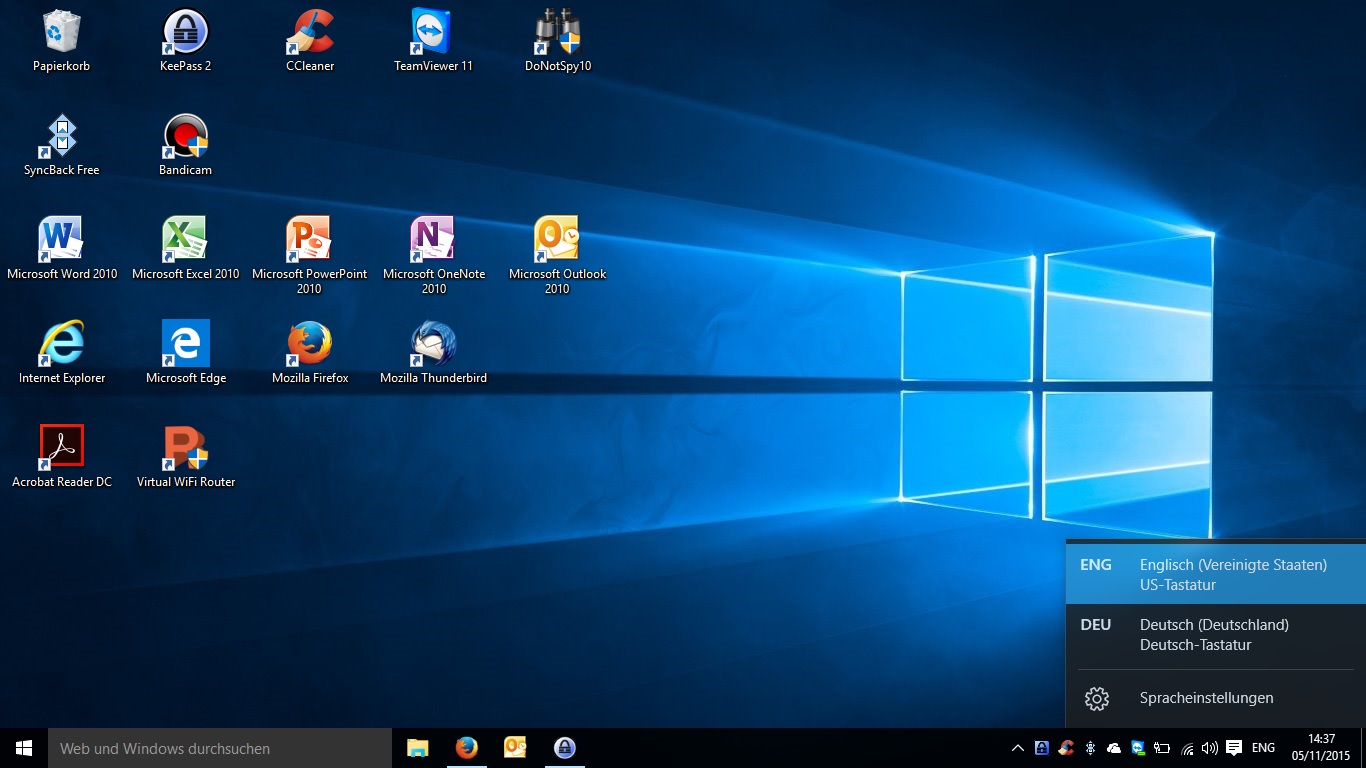This screenshot has height=768, width=1366.
Task: Select Deutsch (Deutschland) keyboard layout
Action: (1214, 634)
